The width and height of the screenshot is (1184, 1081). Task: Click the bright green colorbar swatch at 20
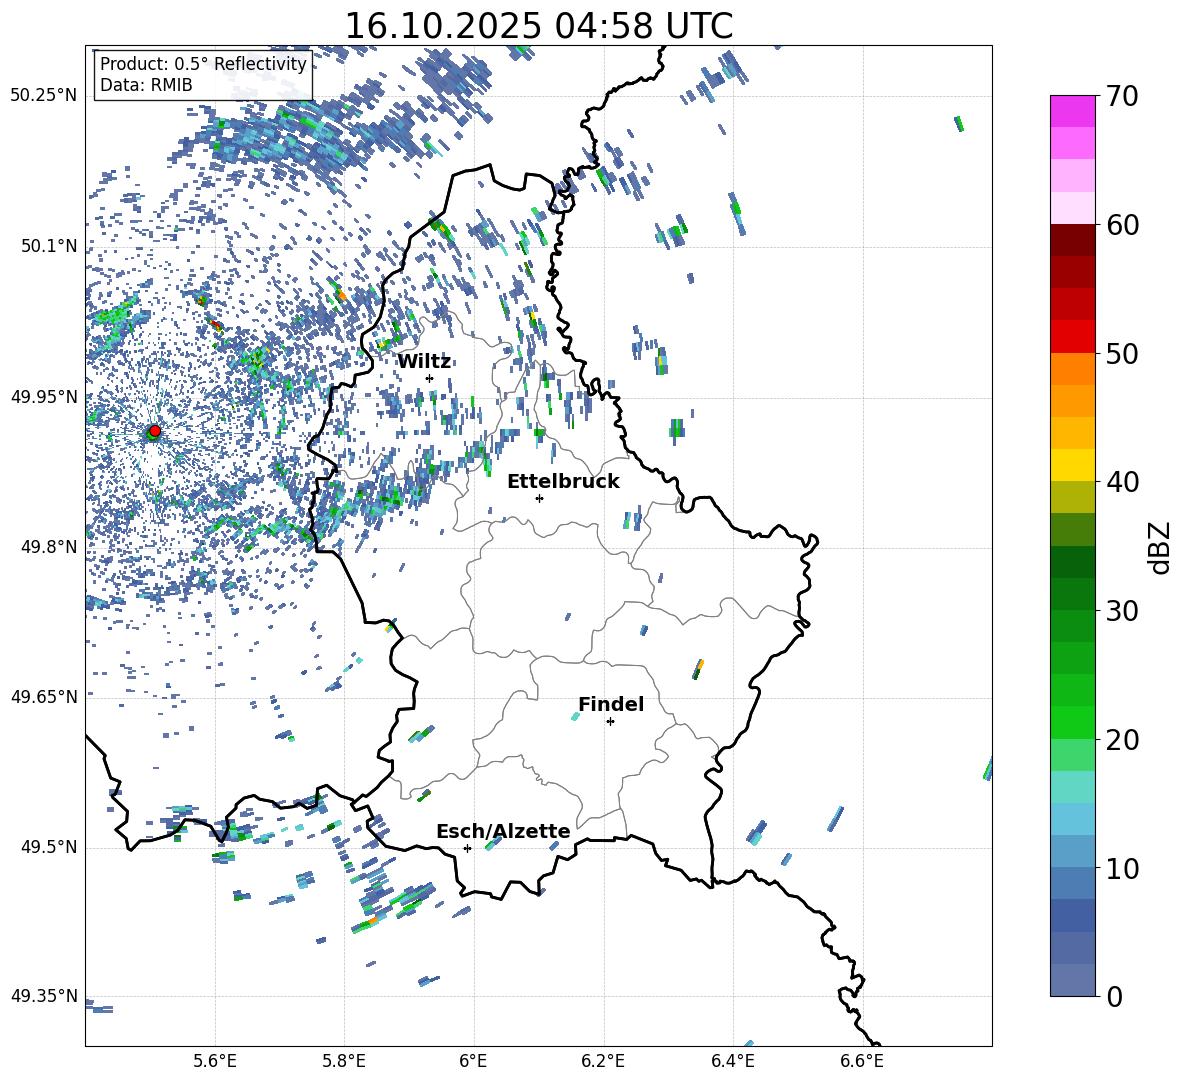tap(1073, 722)
